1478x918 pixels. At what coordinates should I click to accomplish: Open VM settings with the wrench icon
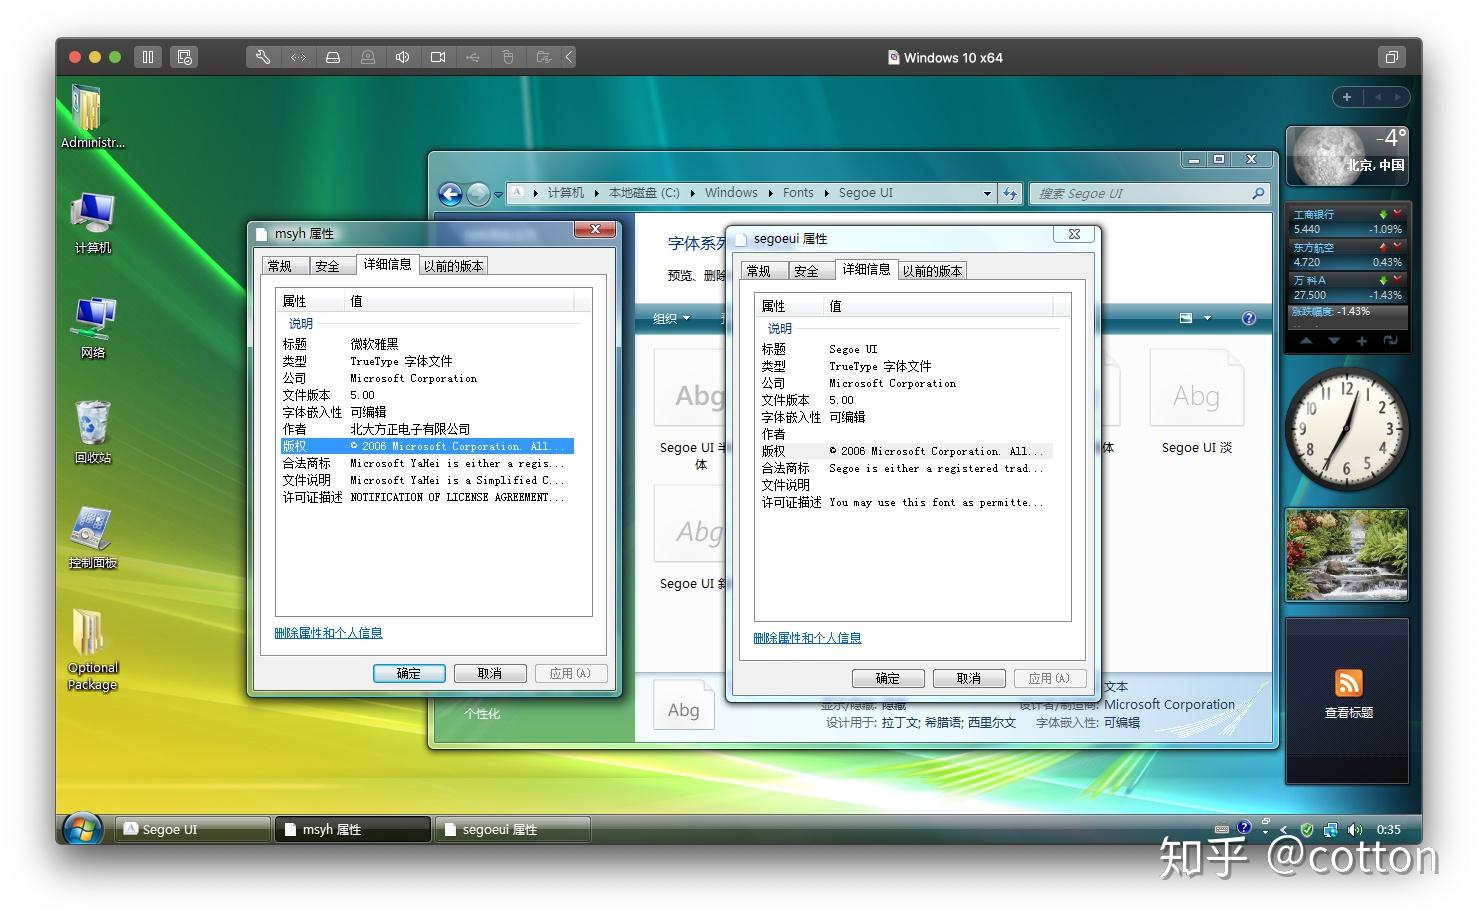263,57
